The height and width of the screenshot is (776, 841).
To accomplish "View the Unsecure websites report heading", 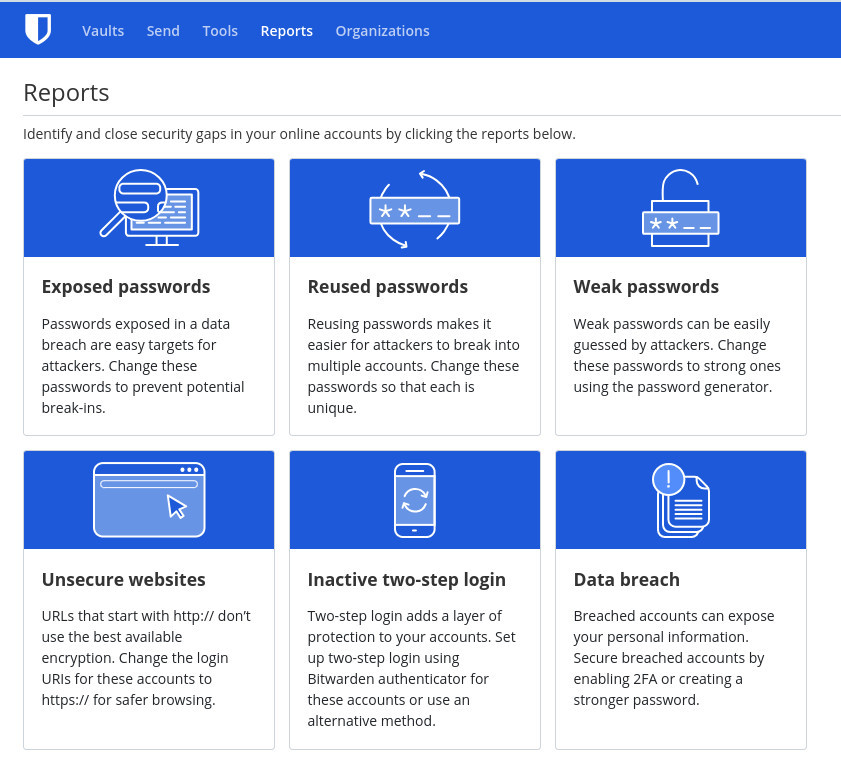I will point(123,579).
